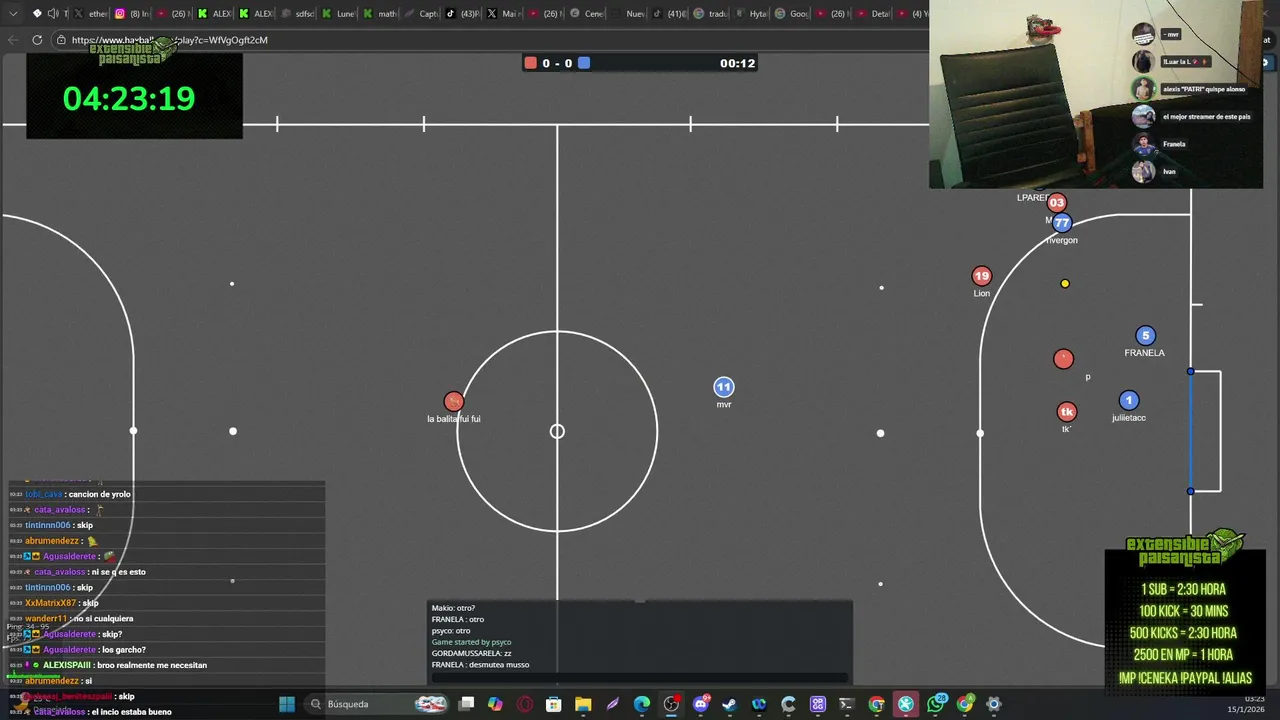The width and height of the screenshot is (1280, 720).
Task: Open Task View from the taskbar
Action: 466,704
